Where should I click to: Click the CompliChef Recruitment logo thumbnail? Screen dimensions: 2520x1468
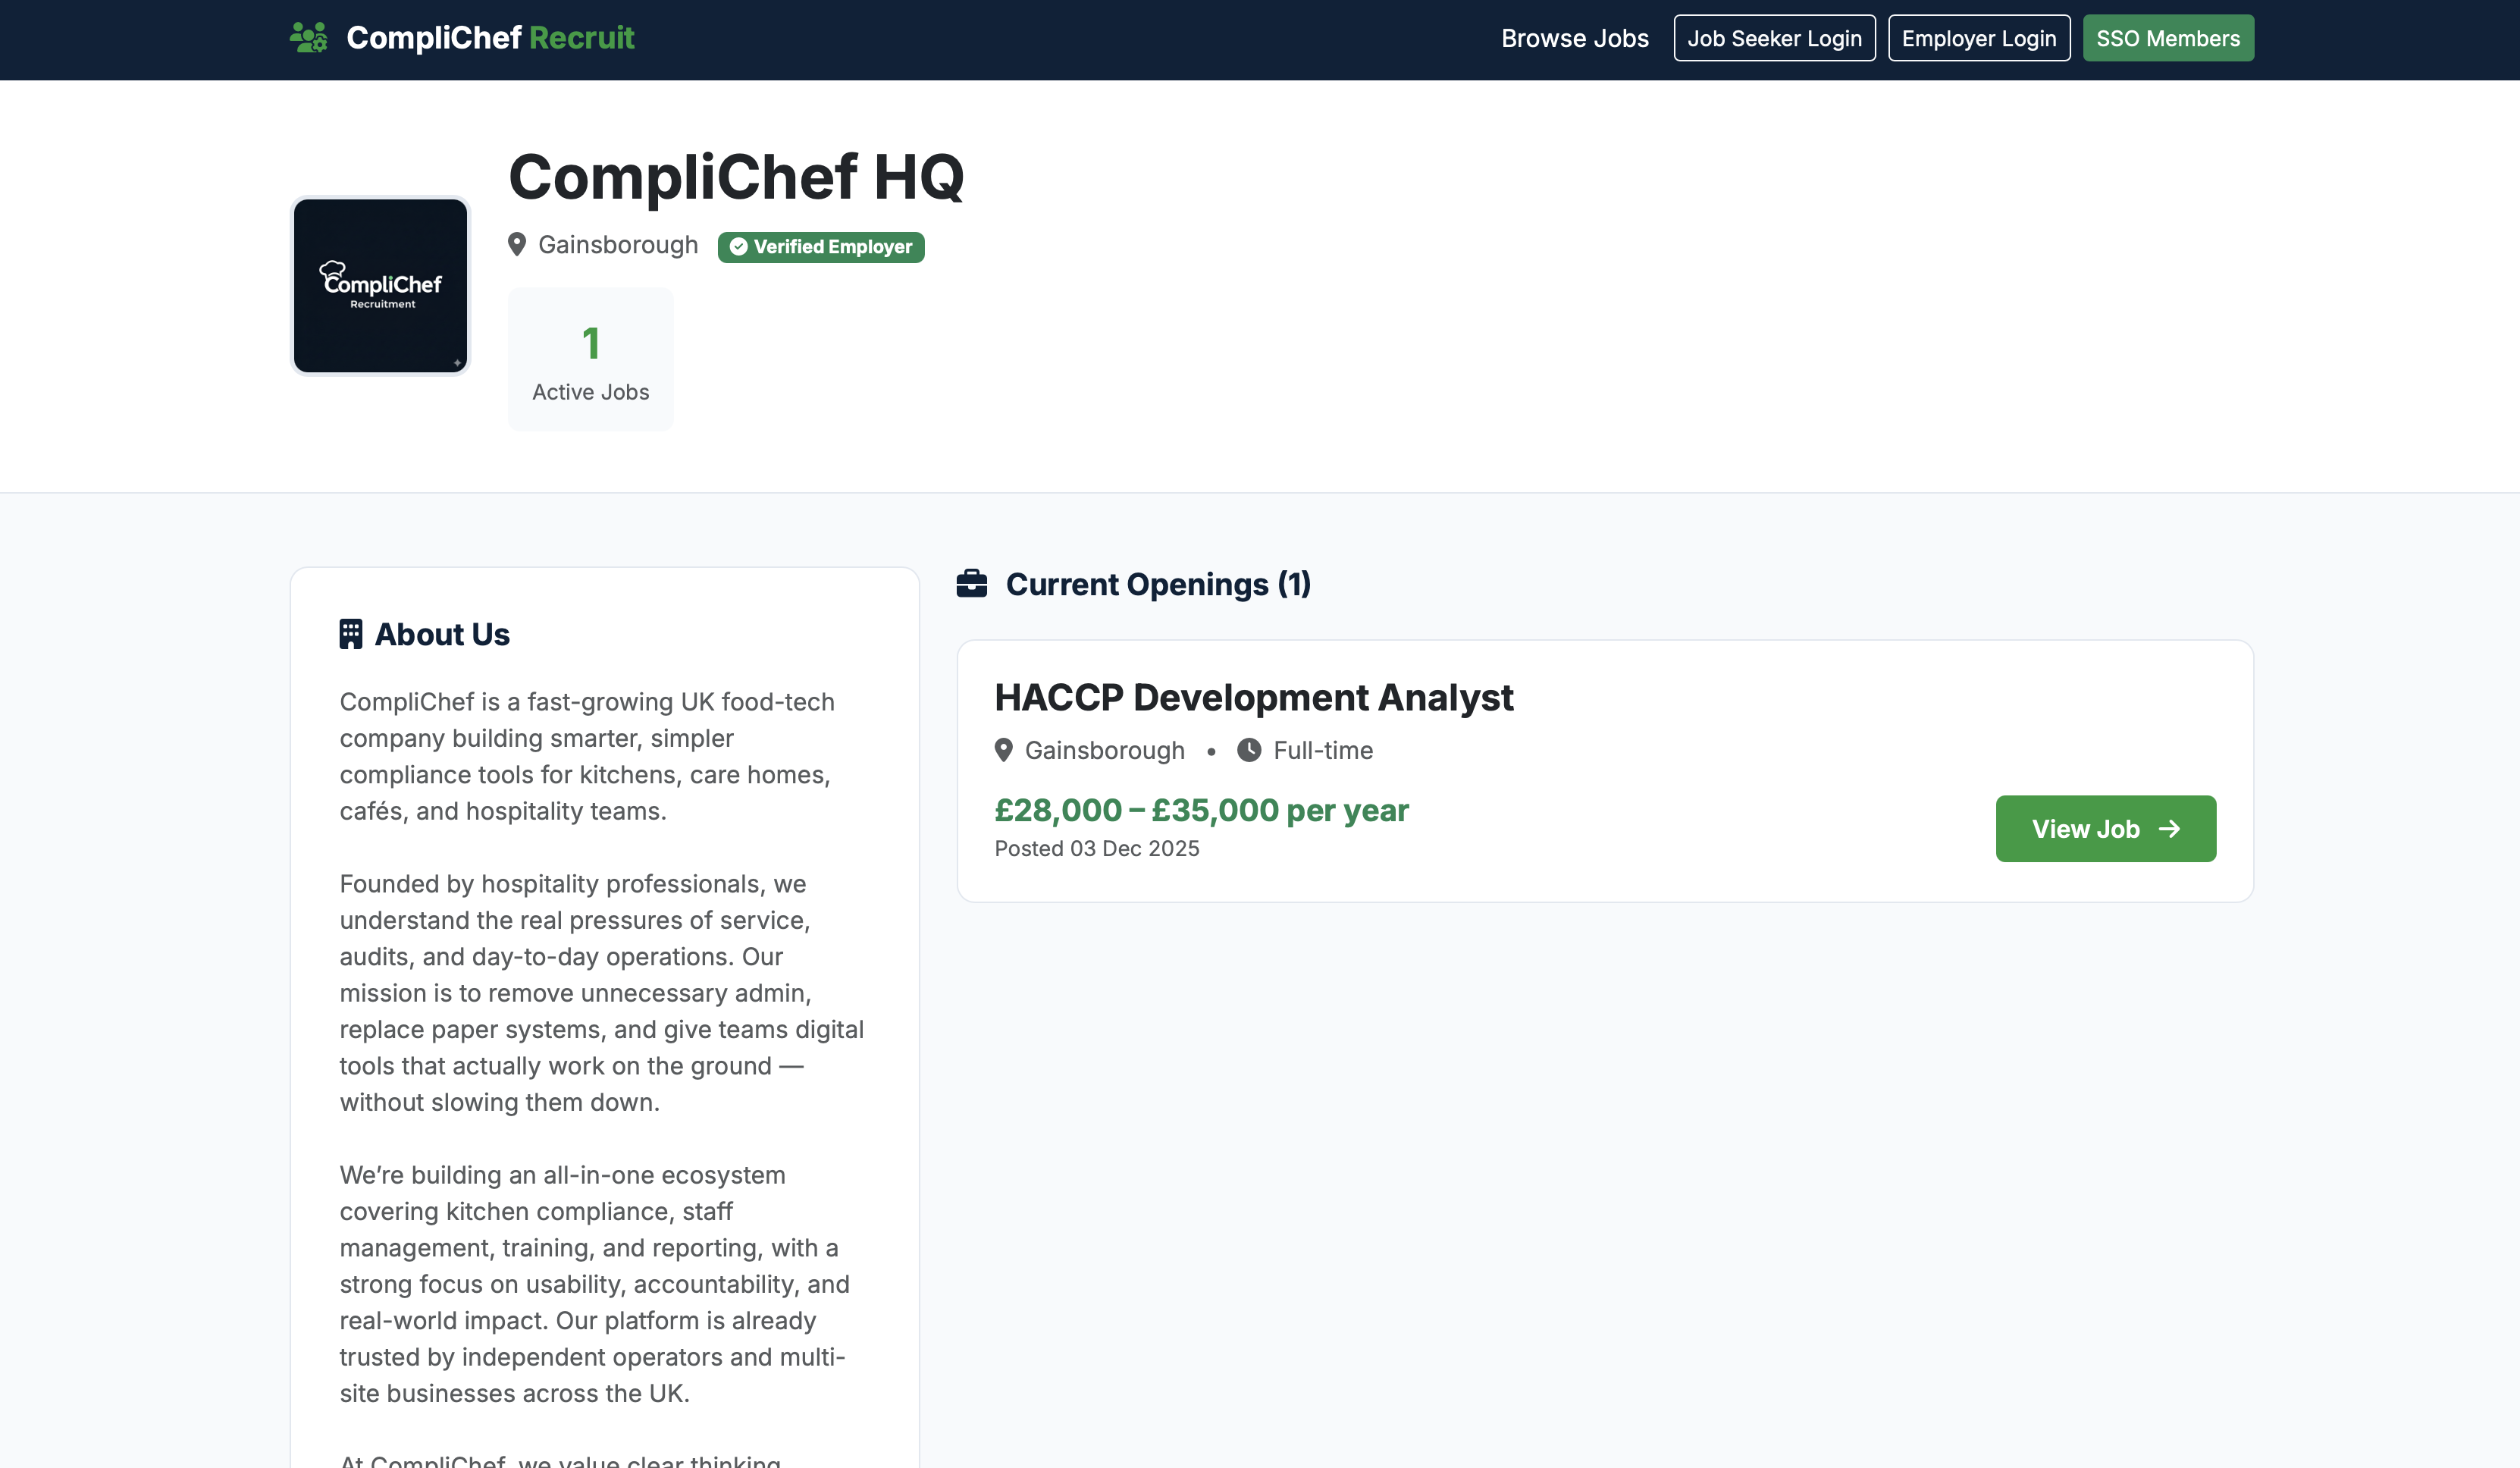(x=380, y=286)
